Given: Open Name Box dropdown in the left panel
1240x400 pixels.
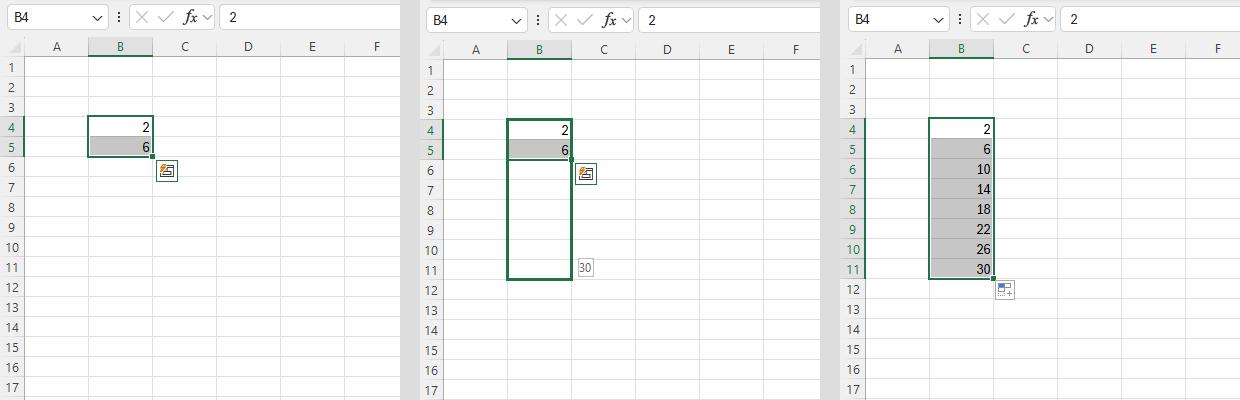Looking at the screenshot, I should [97, 18].
